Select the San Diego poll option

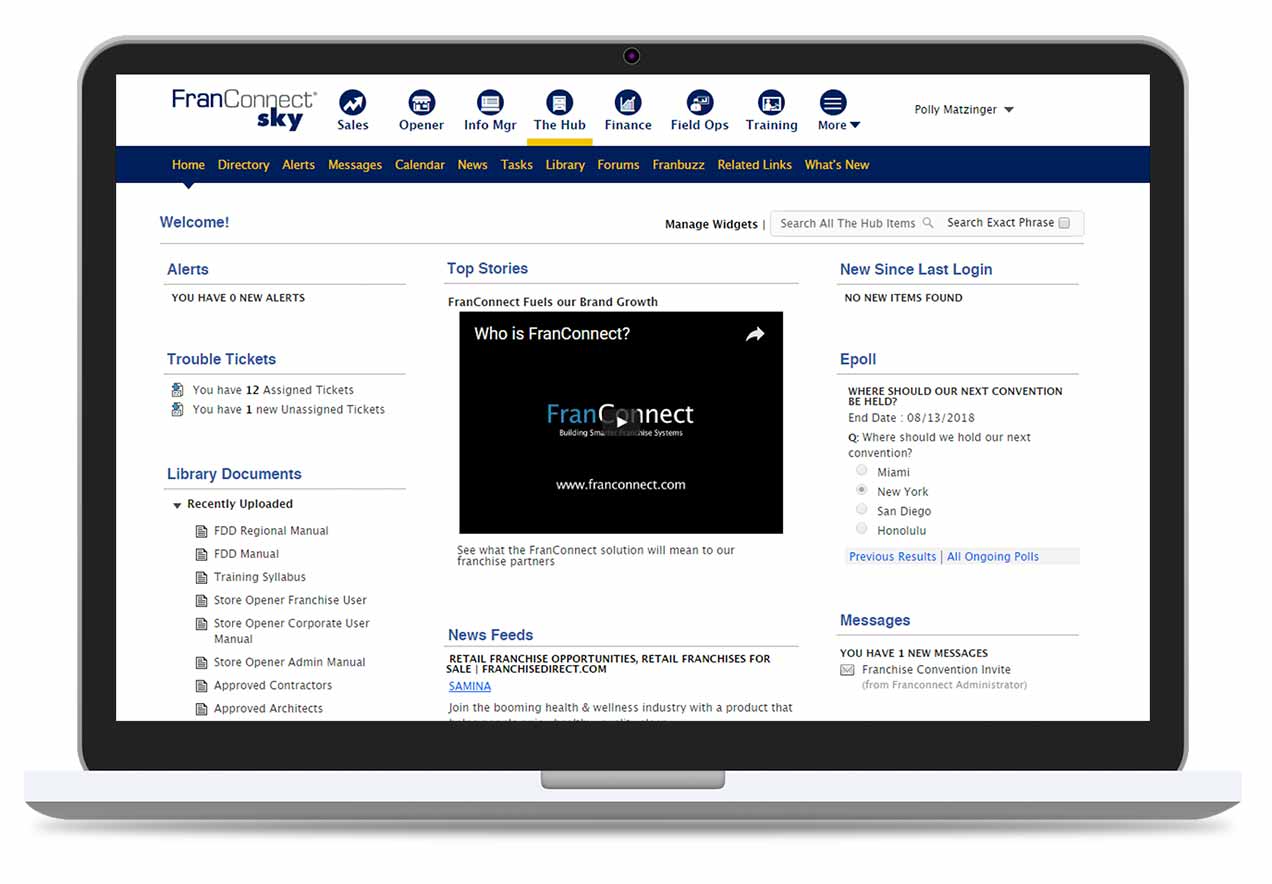click(862, 509)
